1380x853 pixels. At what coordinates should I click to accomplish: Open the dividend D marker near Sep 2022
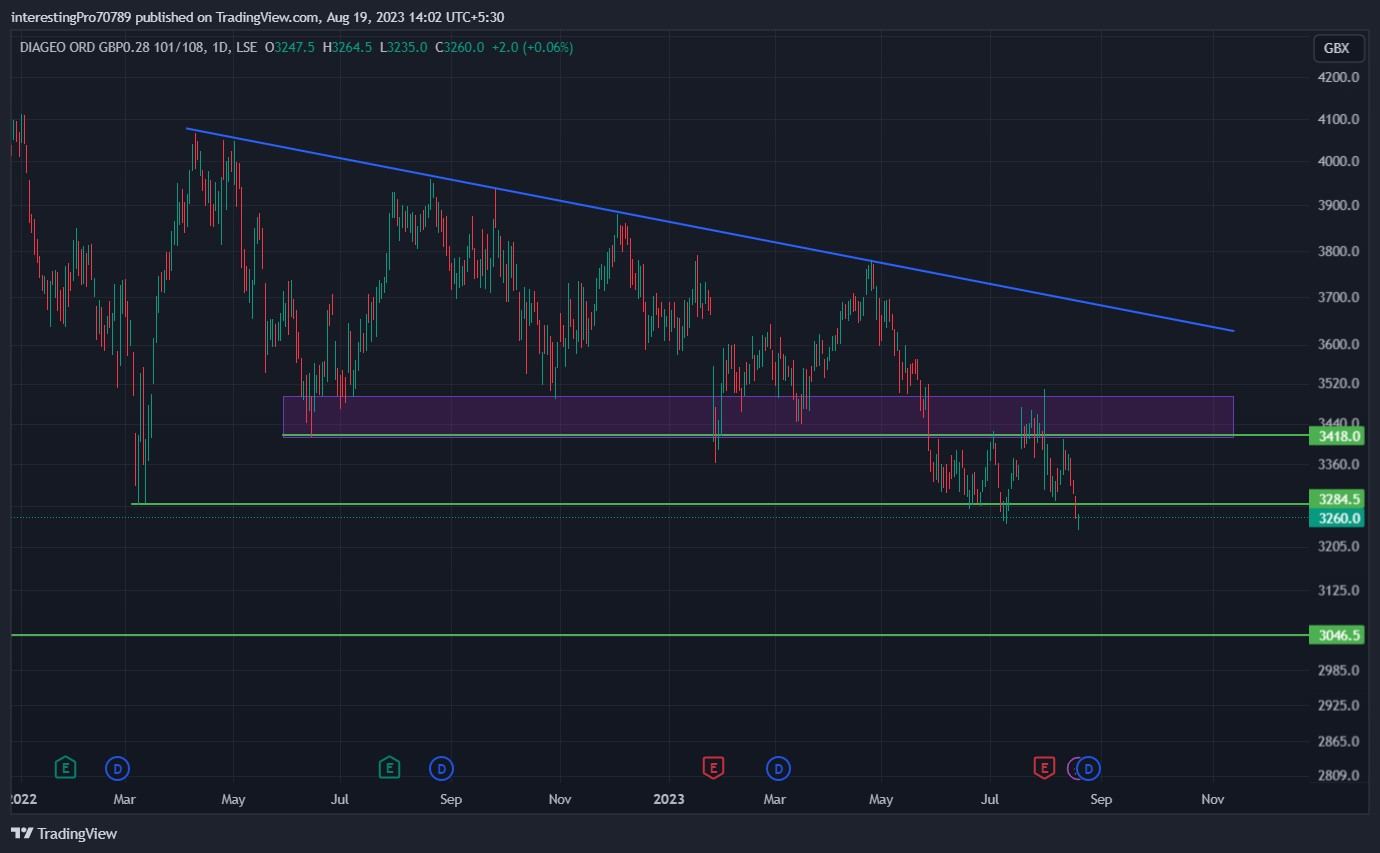(442, 768)
